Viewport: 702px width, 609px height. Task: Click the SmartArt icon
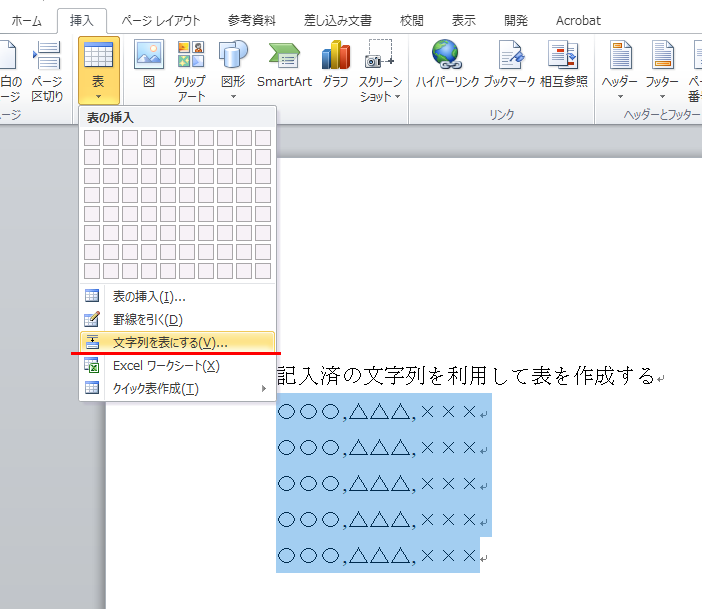[x=286, y=62]
